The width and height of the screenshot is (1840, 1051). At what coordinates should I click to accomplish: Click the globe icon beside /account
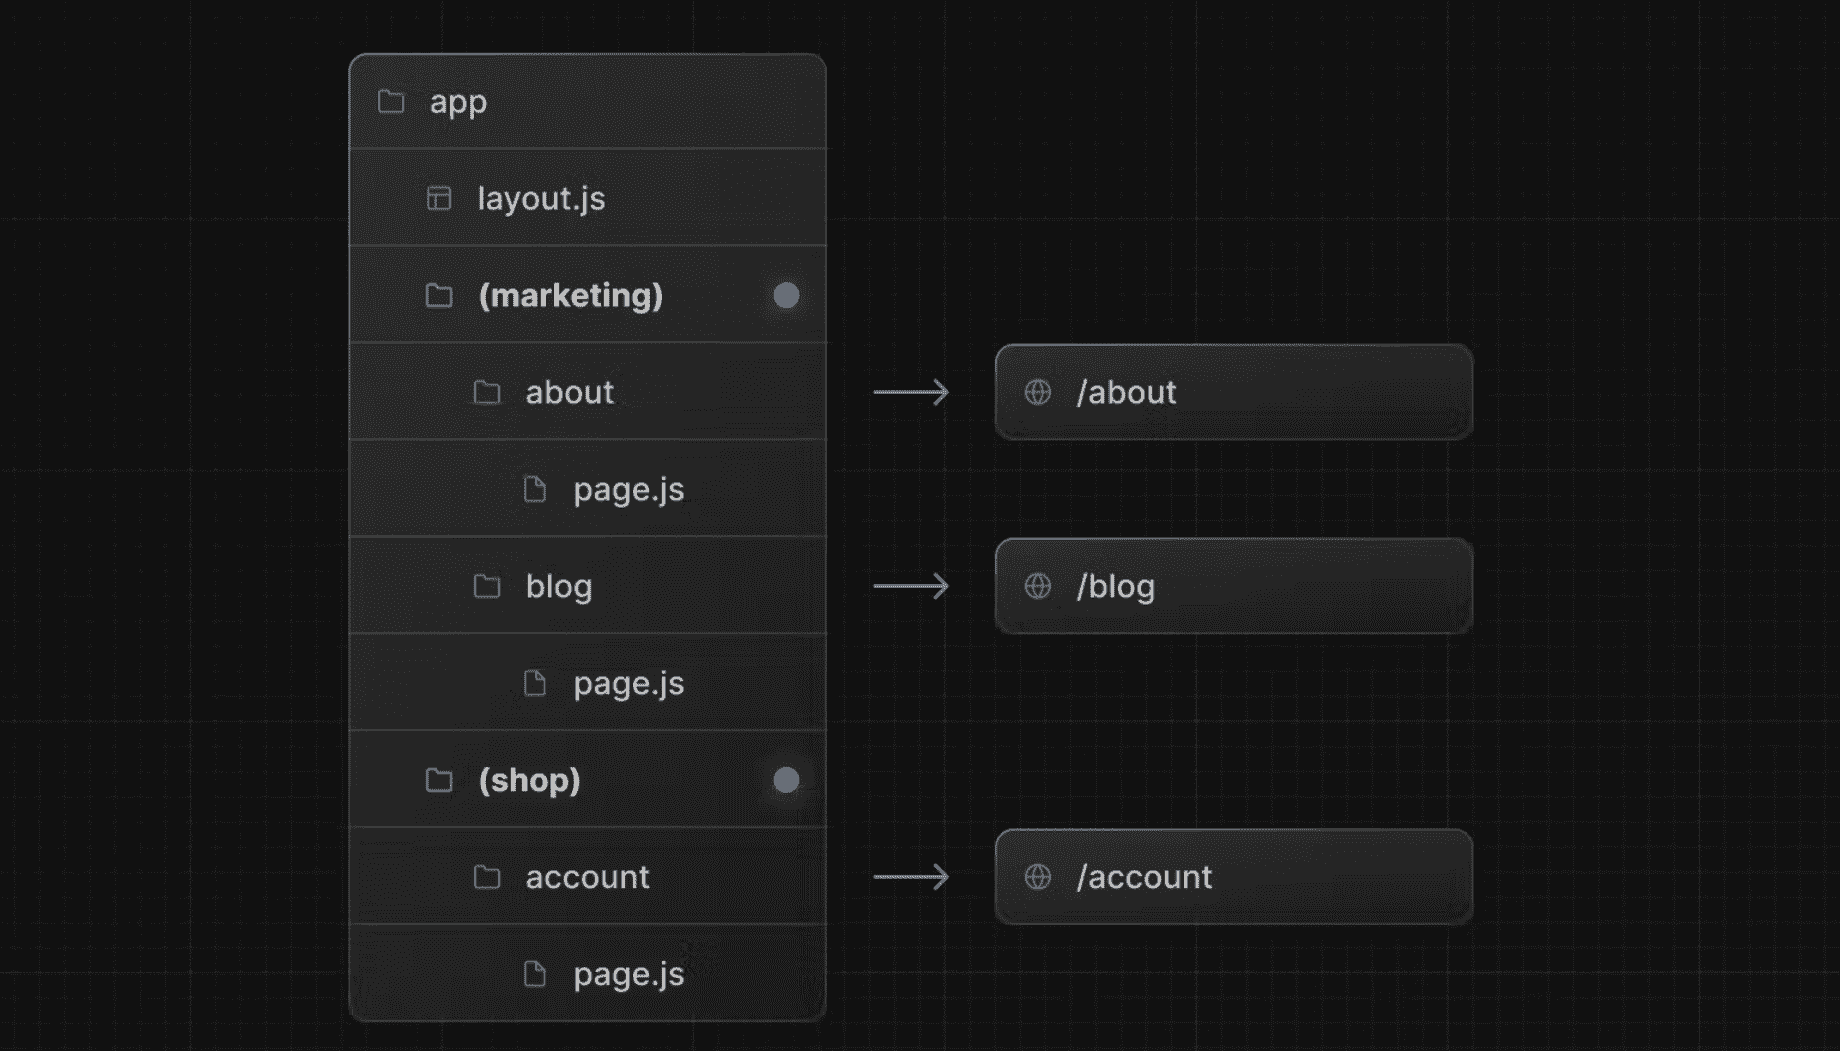[1038, 877]
